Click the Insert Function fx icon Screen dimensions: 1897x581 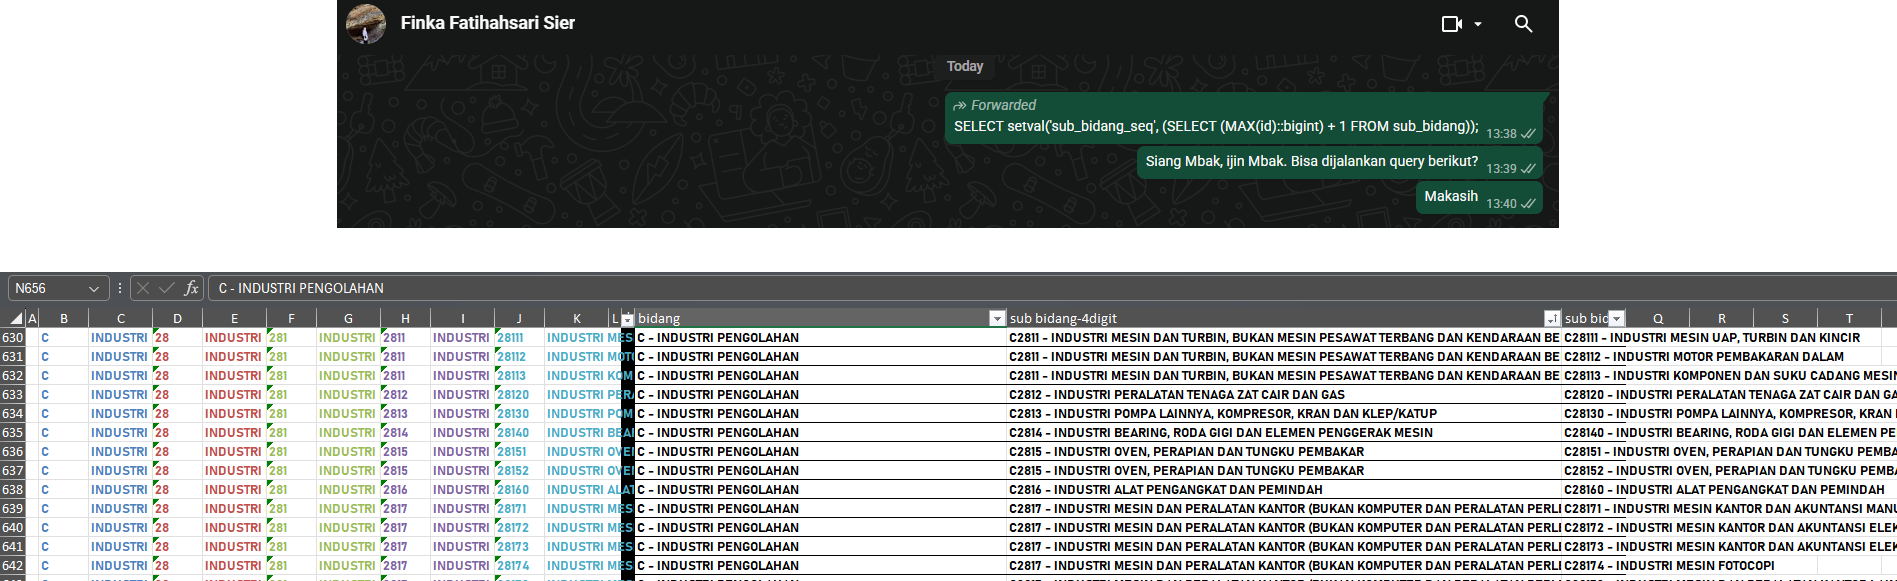pyautogui.click(x=191, y=288)
